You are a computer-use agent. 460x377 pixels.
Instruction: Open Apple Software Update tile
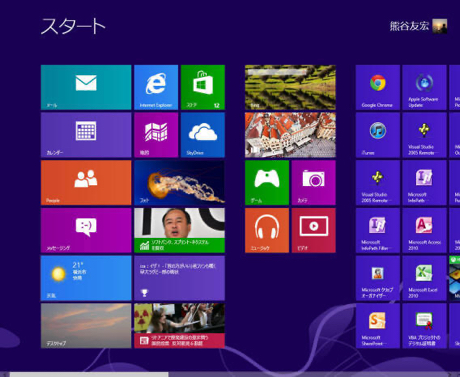pos(424,87)
